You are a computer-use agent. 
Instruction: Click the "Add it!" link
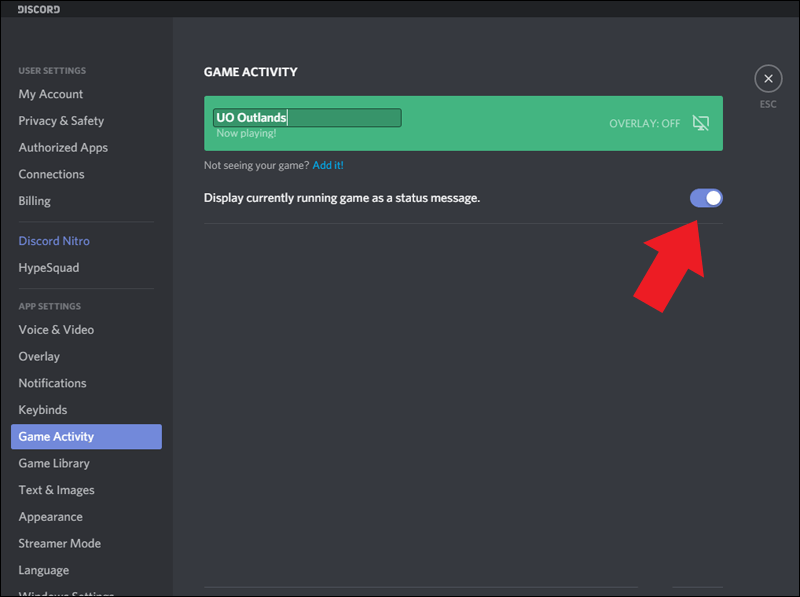pyautogui.click(x=328, y=165)
